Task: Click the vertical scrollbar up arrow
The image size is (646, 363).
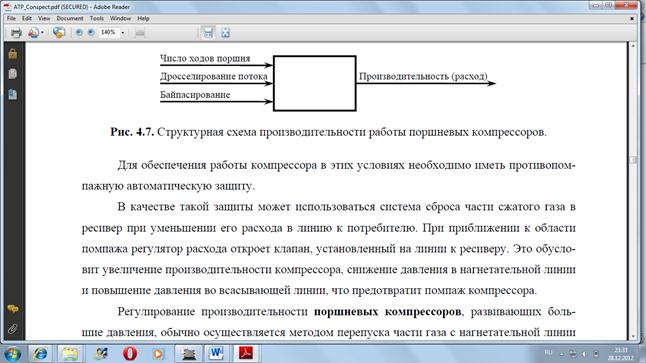Action: coord(634,45)
